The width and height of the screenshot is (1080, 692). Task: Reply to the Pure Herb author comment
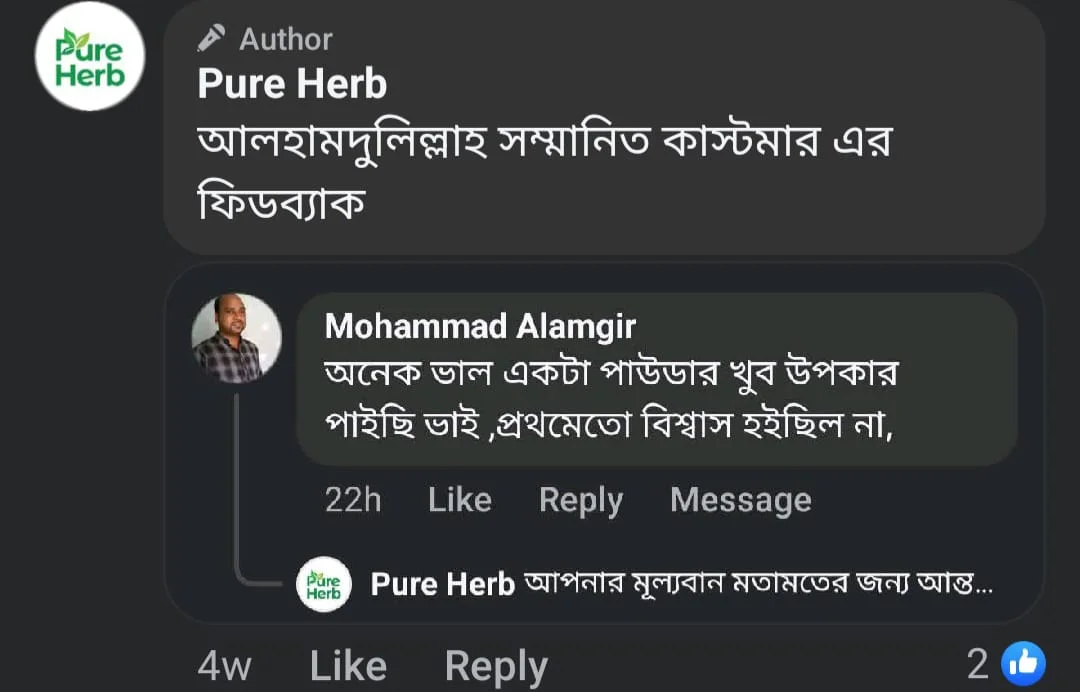pyautogui.click(x=496, y=666)
